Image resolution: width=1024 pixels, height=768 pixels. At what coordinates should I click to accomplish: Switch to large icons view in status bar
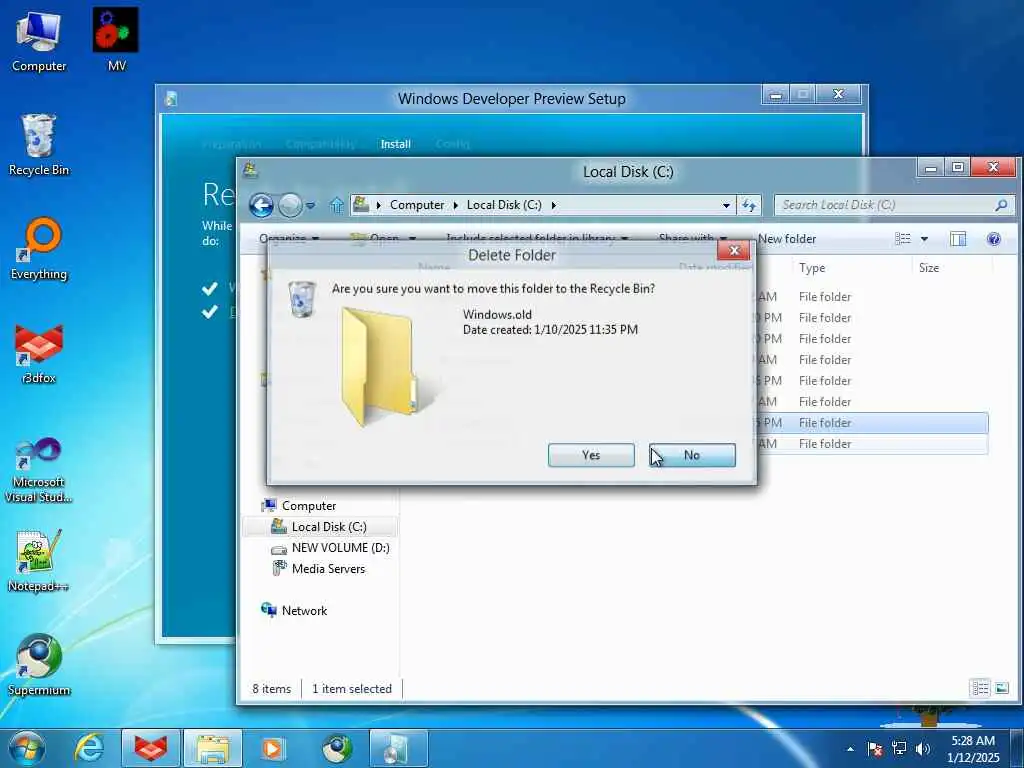click(x=1002, y=688)
